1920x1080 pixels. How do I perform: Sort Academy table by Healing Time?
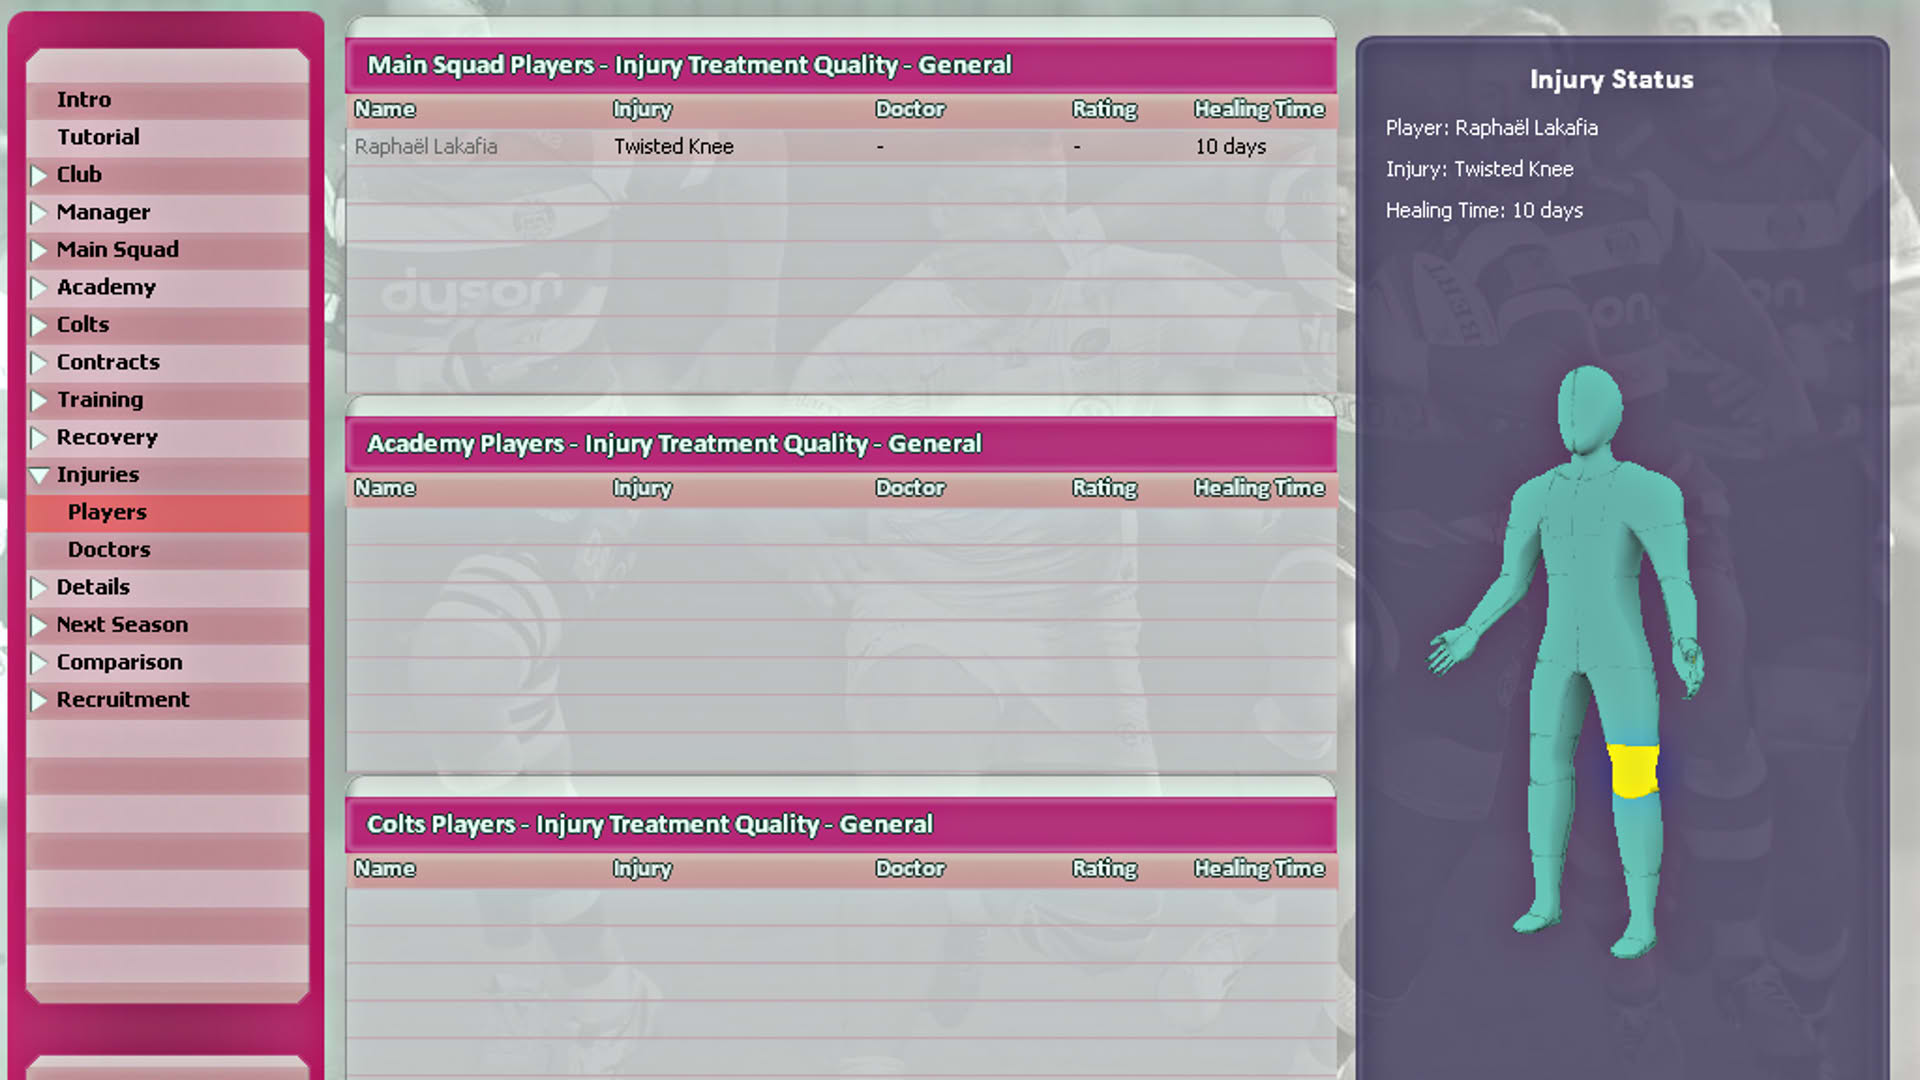tap(1259, 488)
